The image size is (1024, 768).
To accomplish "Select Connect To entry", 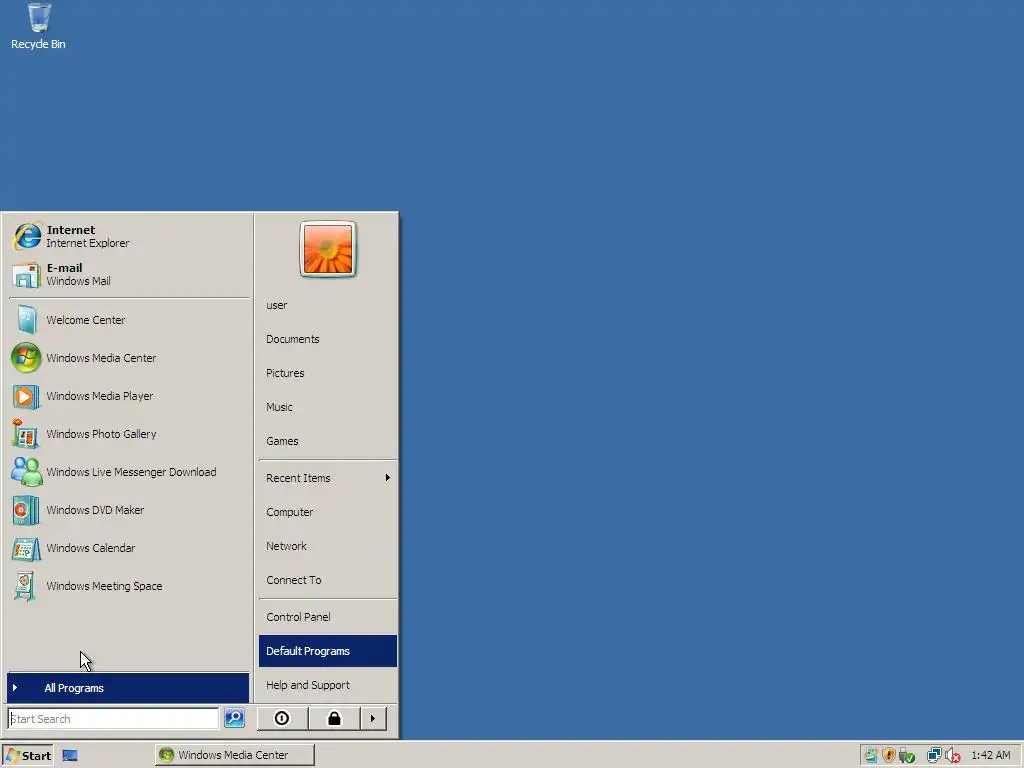I will pos(328,580).
